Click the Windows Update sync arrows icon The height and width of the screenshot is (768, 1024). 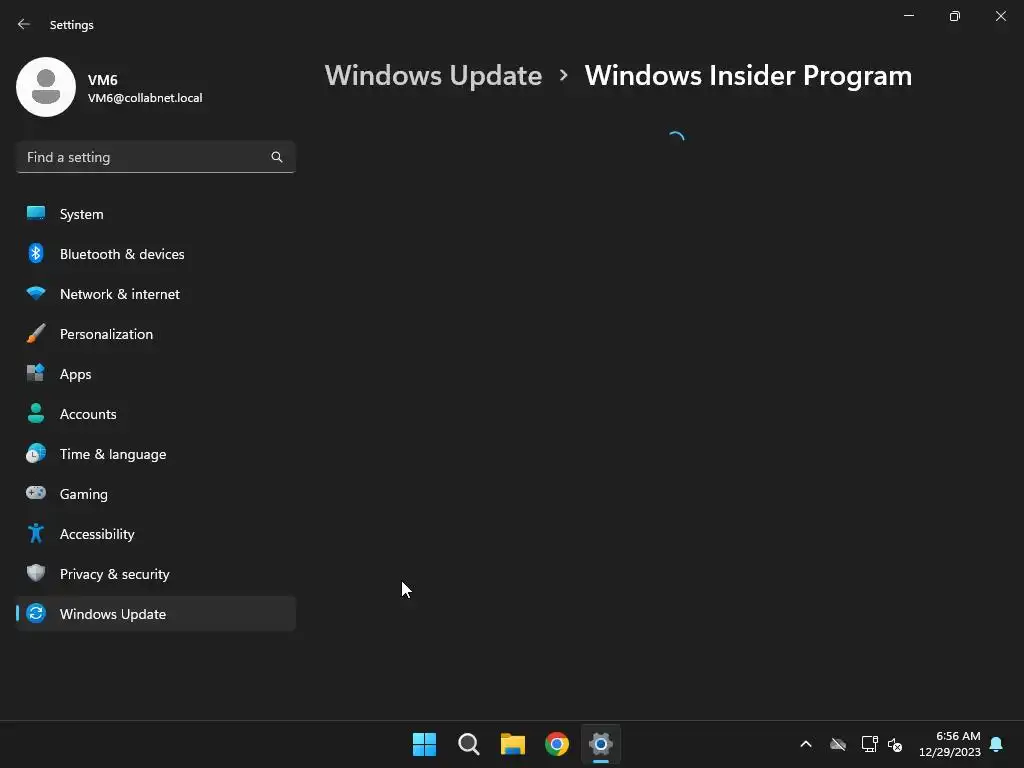[36, 613]
